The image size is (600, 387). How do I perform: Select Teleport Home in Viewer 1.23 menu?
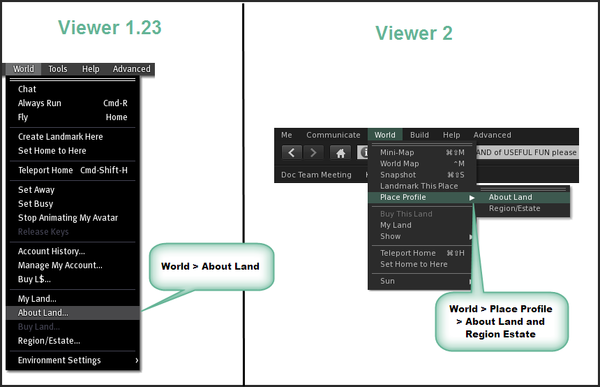click(73, 170)
